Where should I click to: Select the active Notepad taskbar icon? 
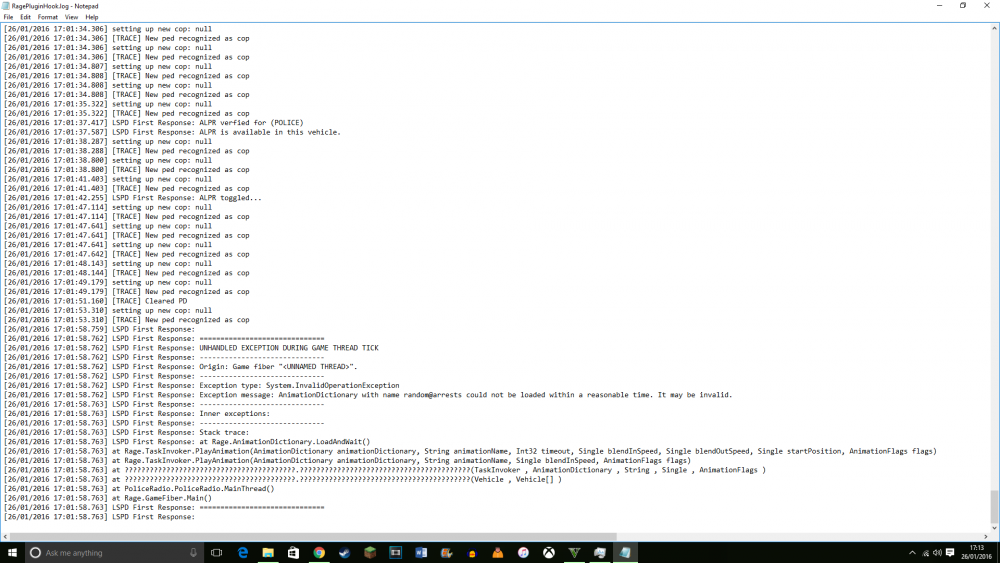click(625, 553)
